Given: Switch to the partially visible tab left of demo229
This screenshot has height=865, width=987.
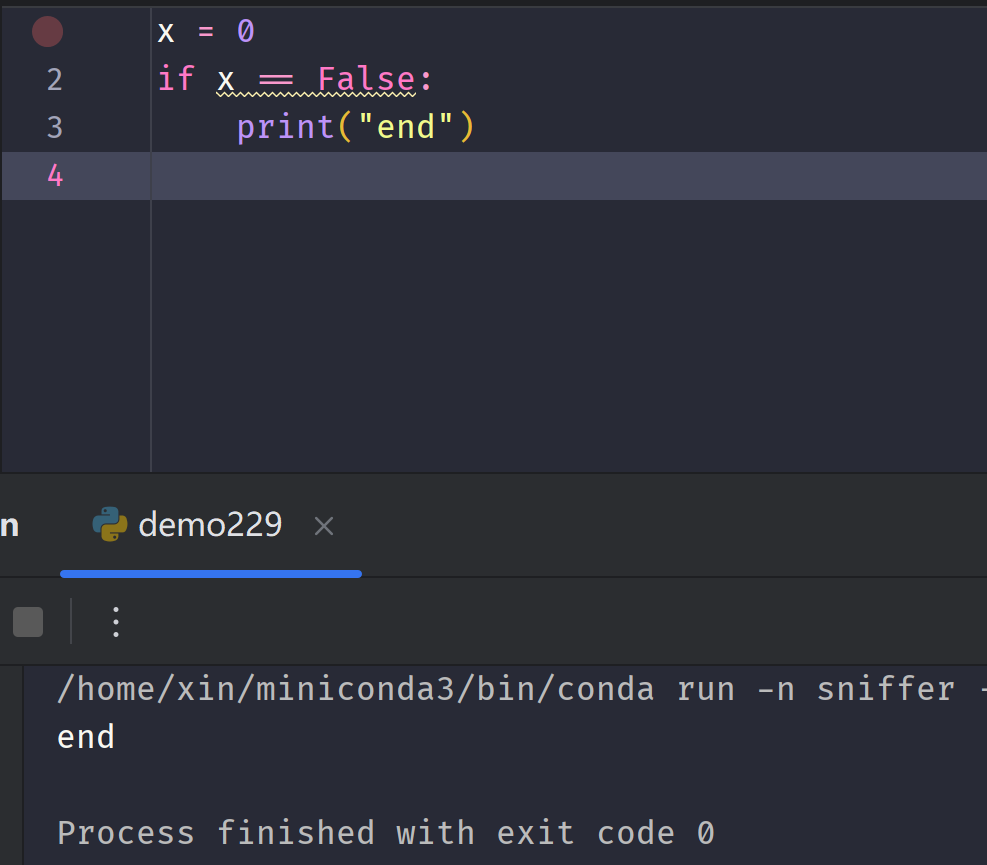Looking at the screenshot, I should (x=8, y=524).
